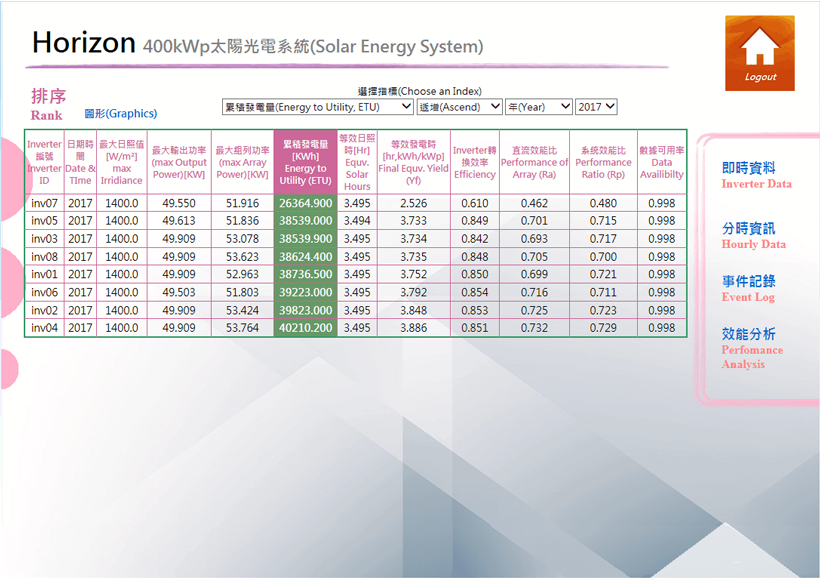Open Hourly Data menu item
The width and height of the screenshot is (820, 579).
click(x=753, y=236)
